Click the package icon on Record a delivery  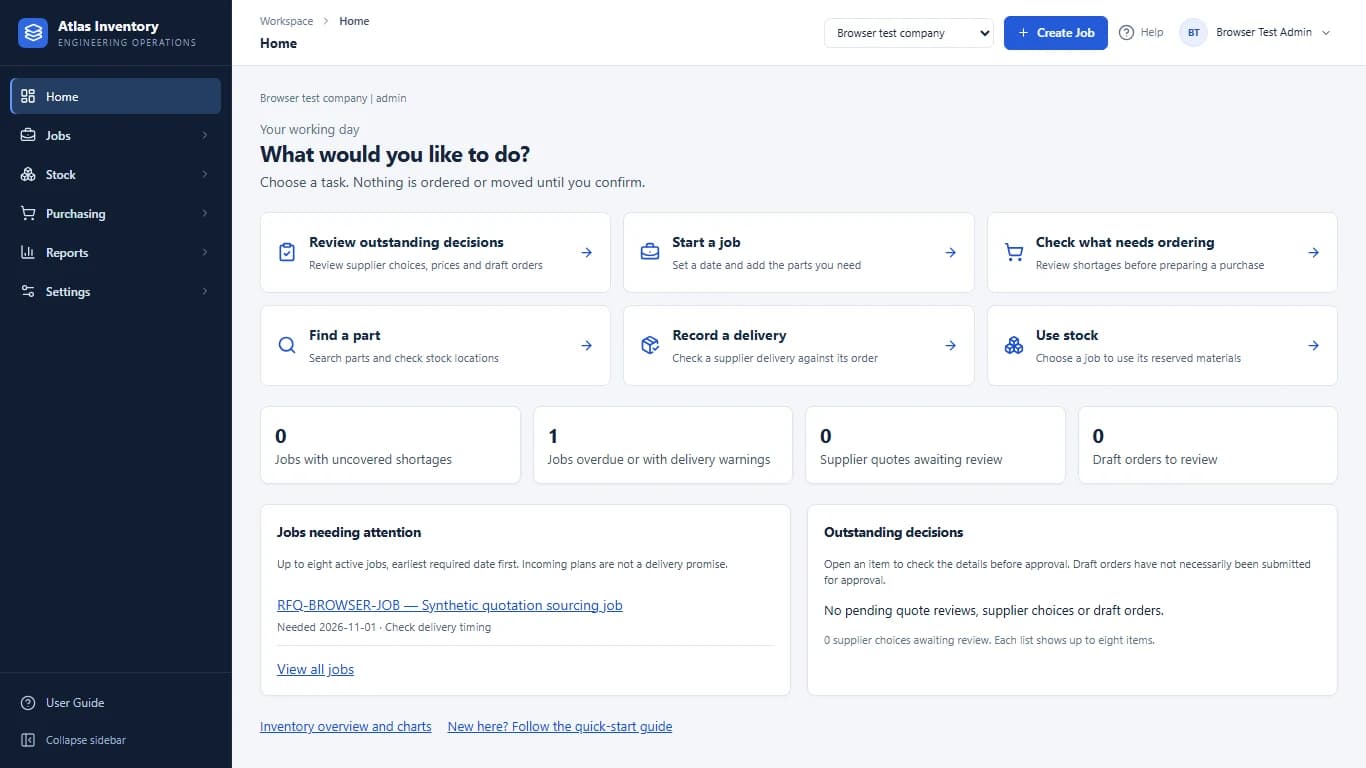coord(650,345)
